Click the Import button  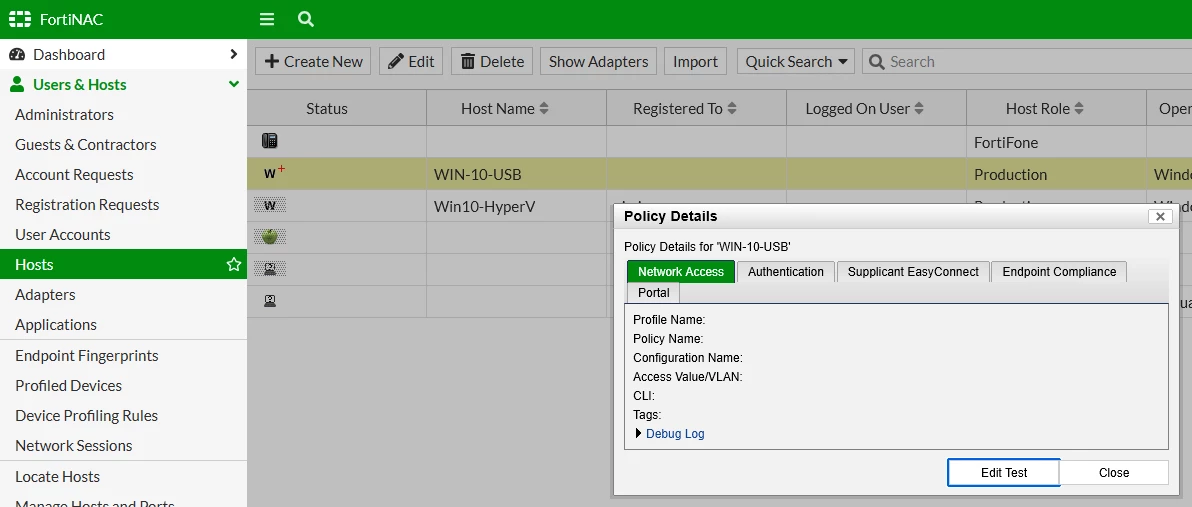pyautogui.click(x=696, y=62)
